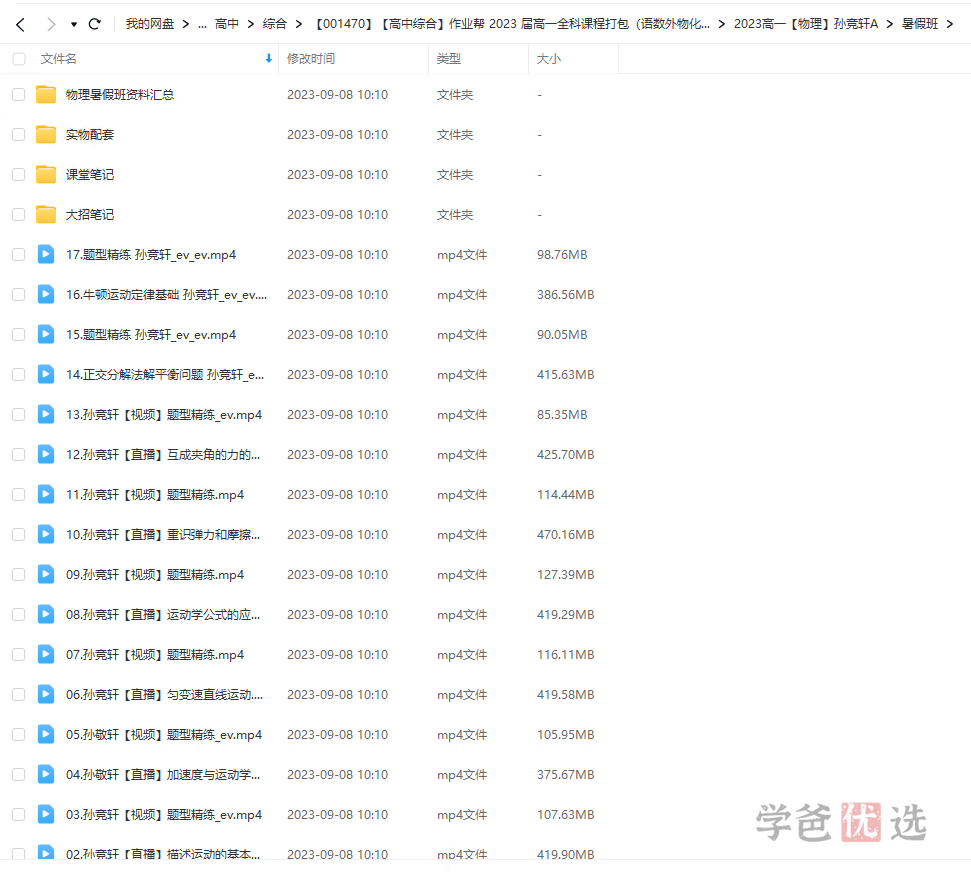971x882 pixels.
Task: Click video icon of 17.题型精练
Action: click(46, 254)
